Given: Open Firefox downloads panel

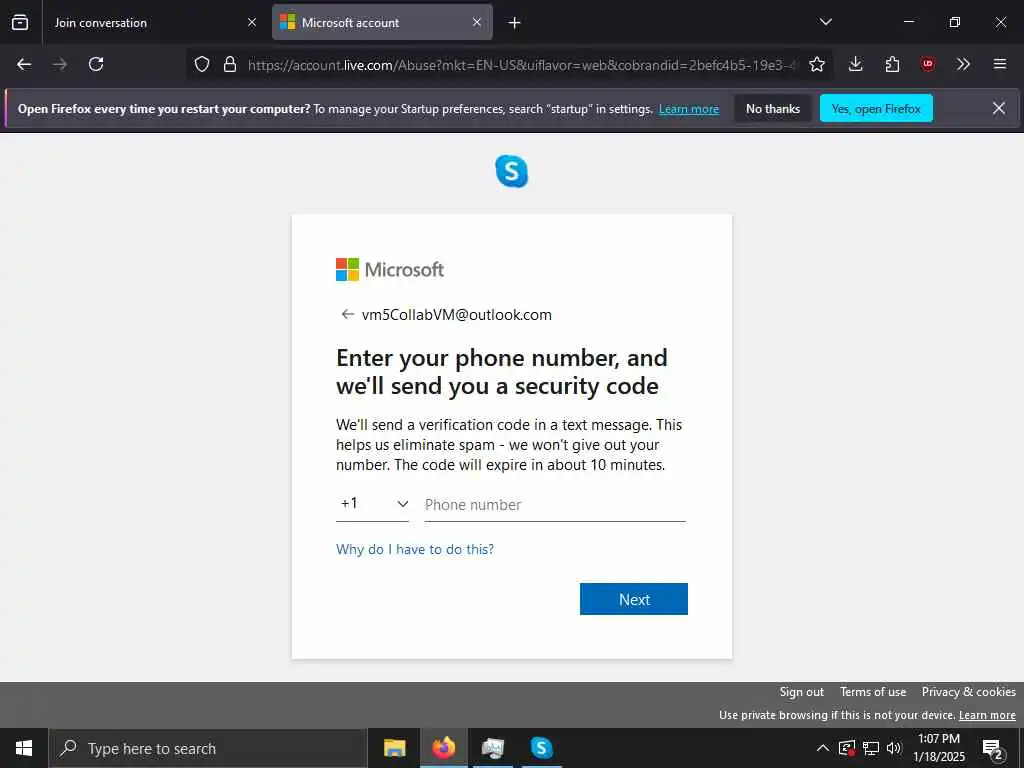Looking at the screenshot, I should pyautogui.click(x=856, y=64).
